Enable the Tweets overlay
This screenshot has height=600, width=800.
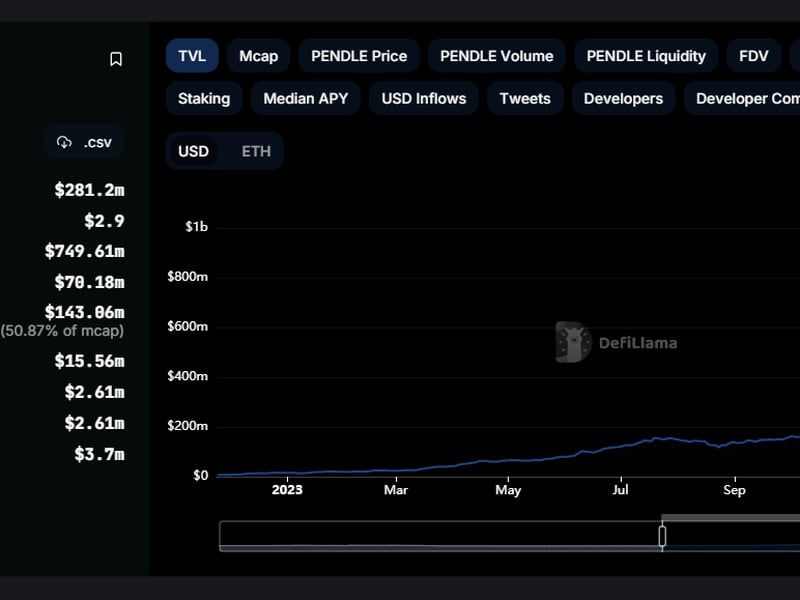click(524, 98)
